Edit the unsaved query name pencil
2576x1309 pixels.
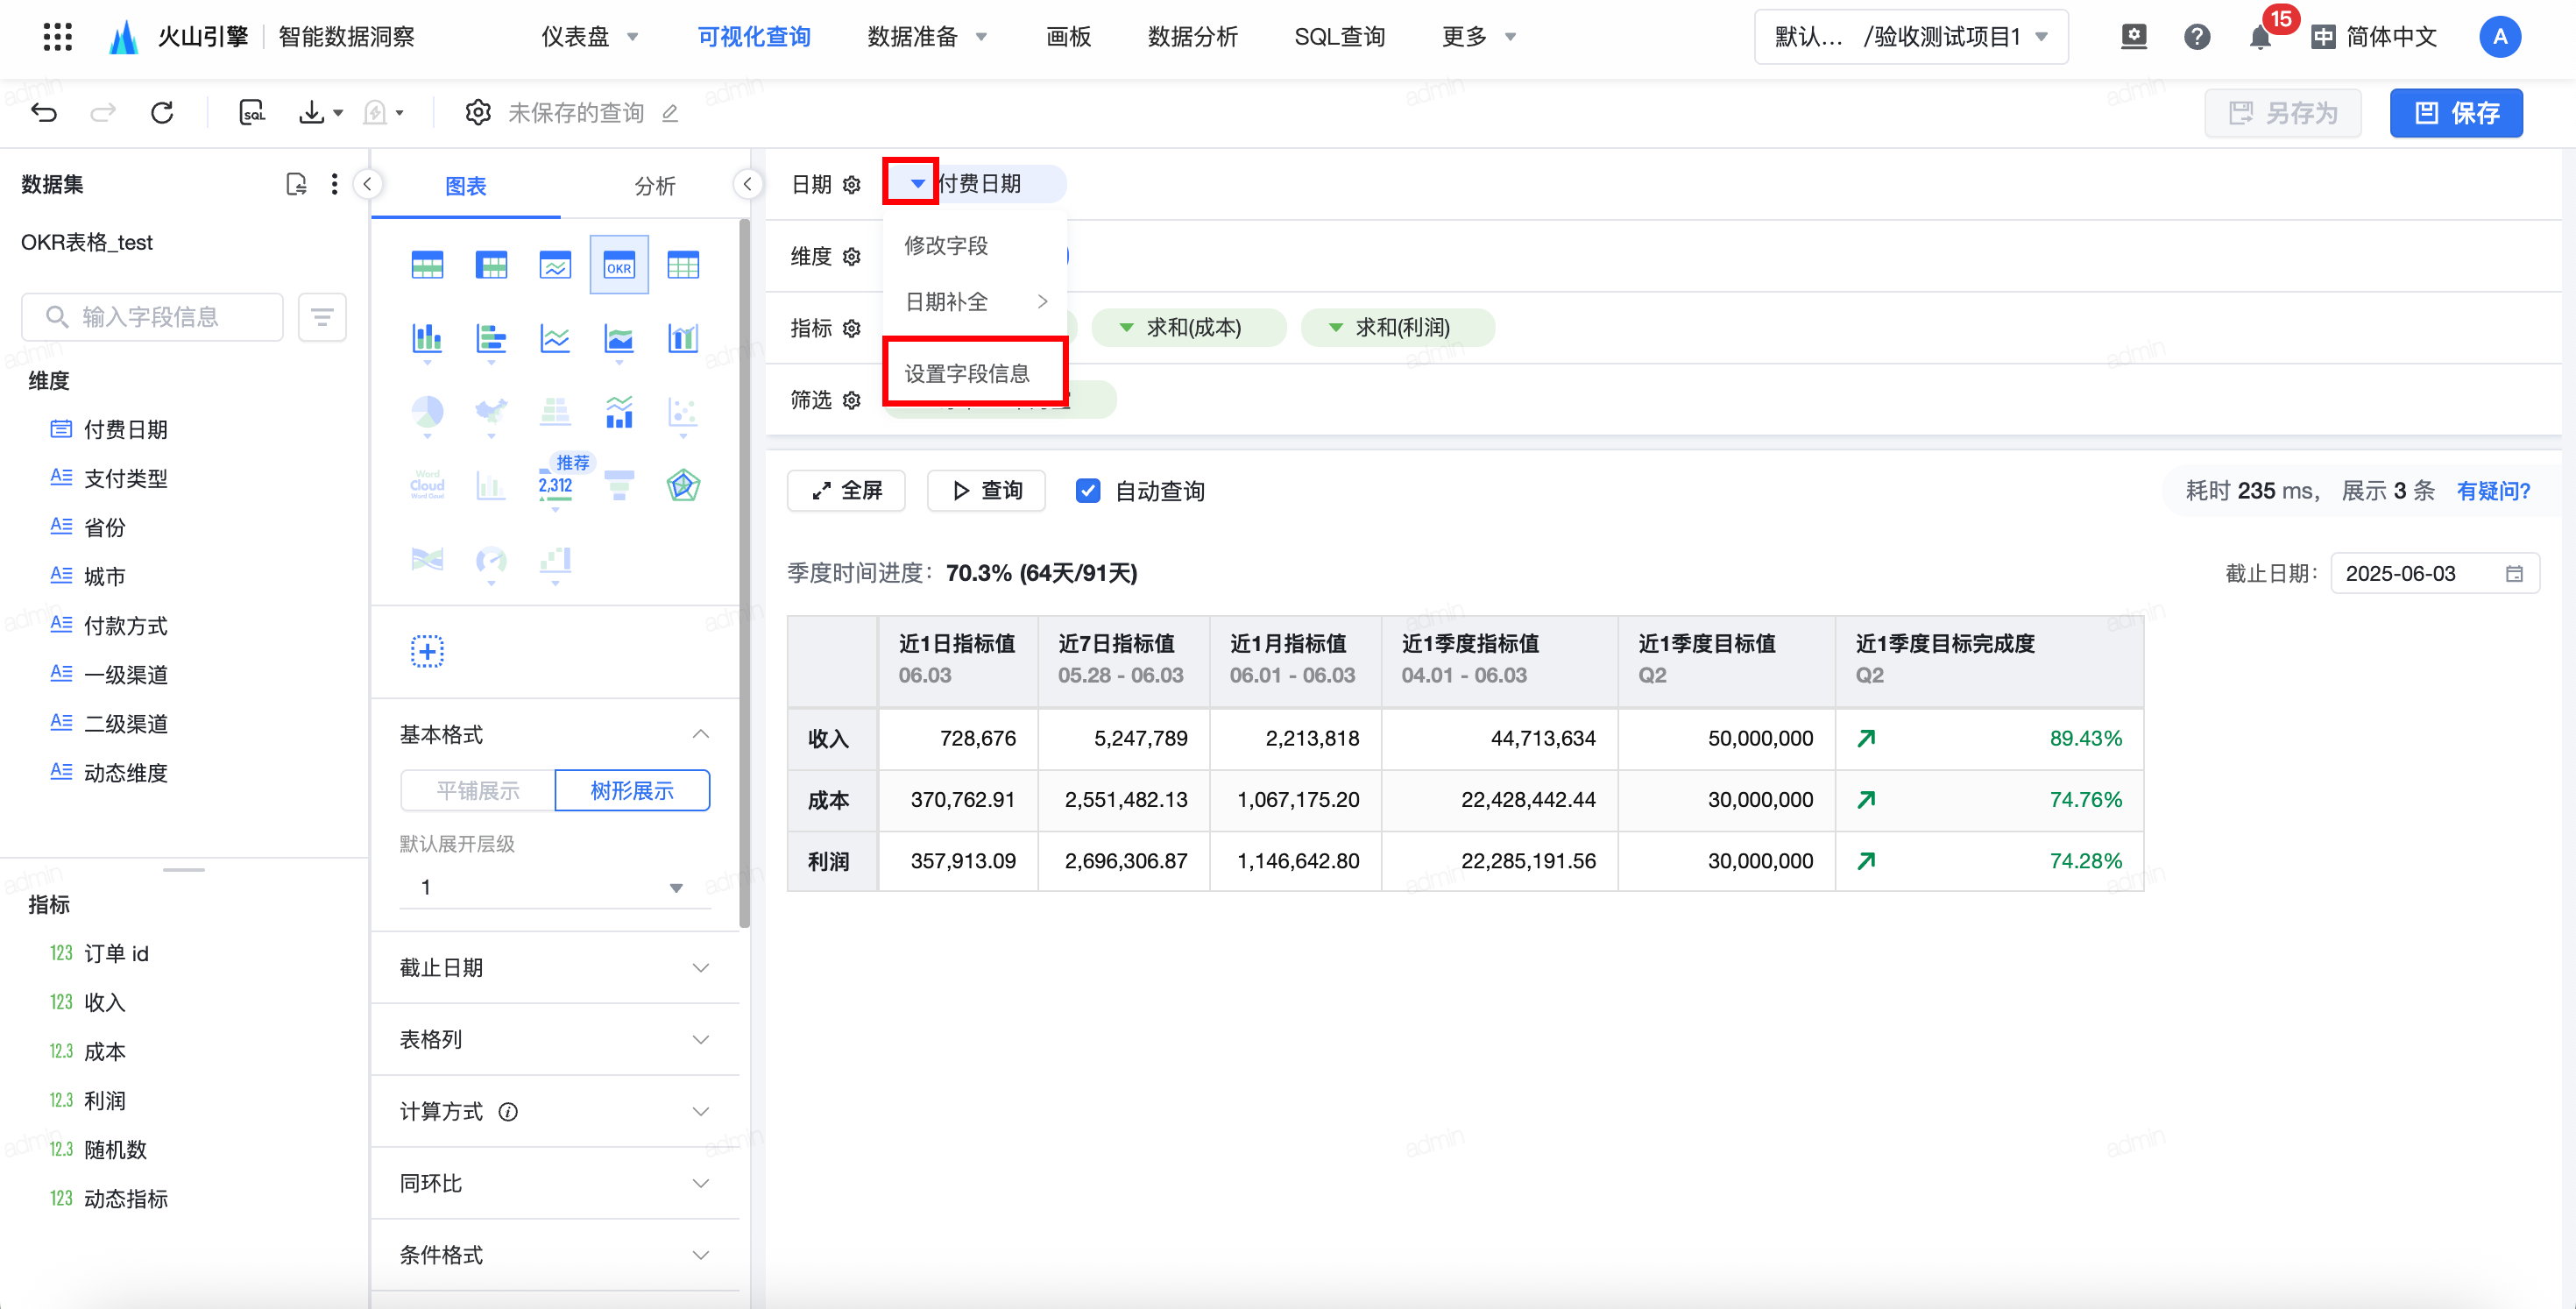670,113
